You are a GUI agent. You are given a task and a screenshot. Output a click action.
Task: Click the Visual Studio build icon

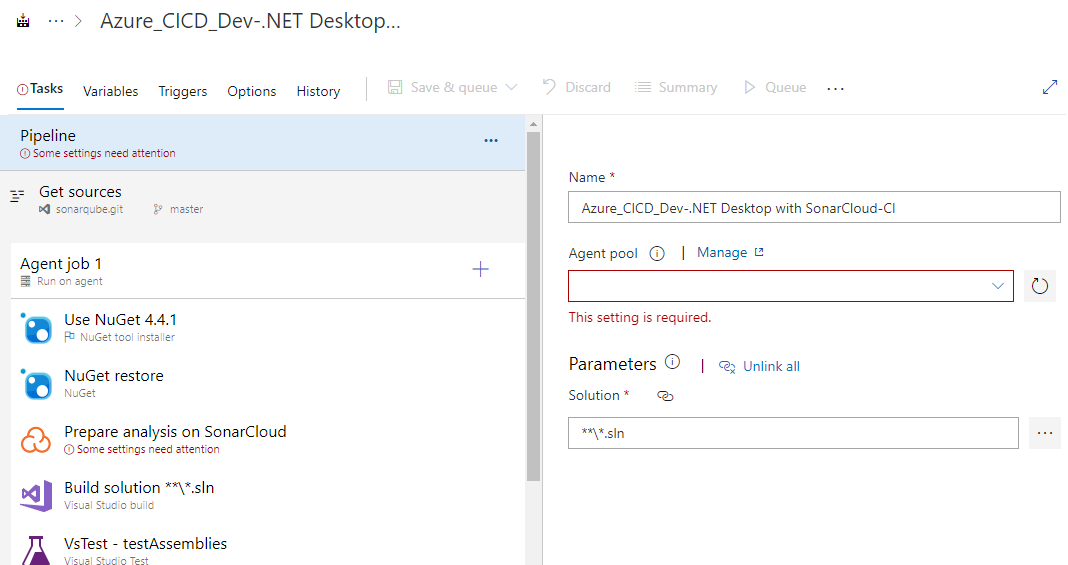pyautogui.click(x=36, y=496)
